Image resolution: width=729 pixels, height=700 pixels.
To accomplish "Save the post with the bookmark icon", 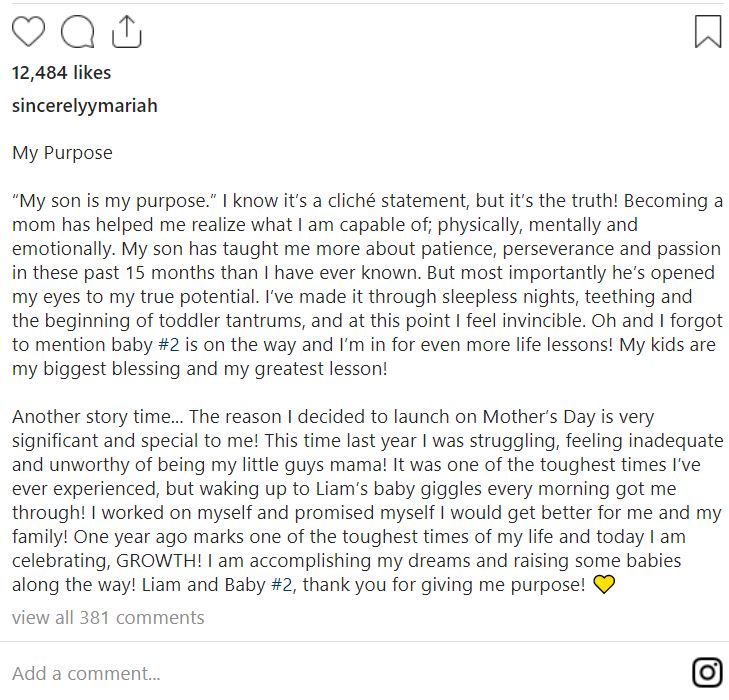I will click(x=708, y=31).
